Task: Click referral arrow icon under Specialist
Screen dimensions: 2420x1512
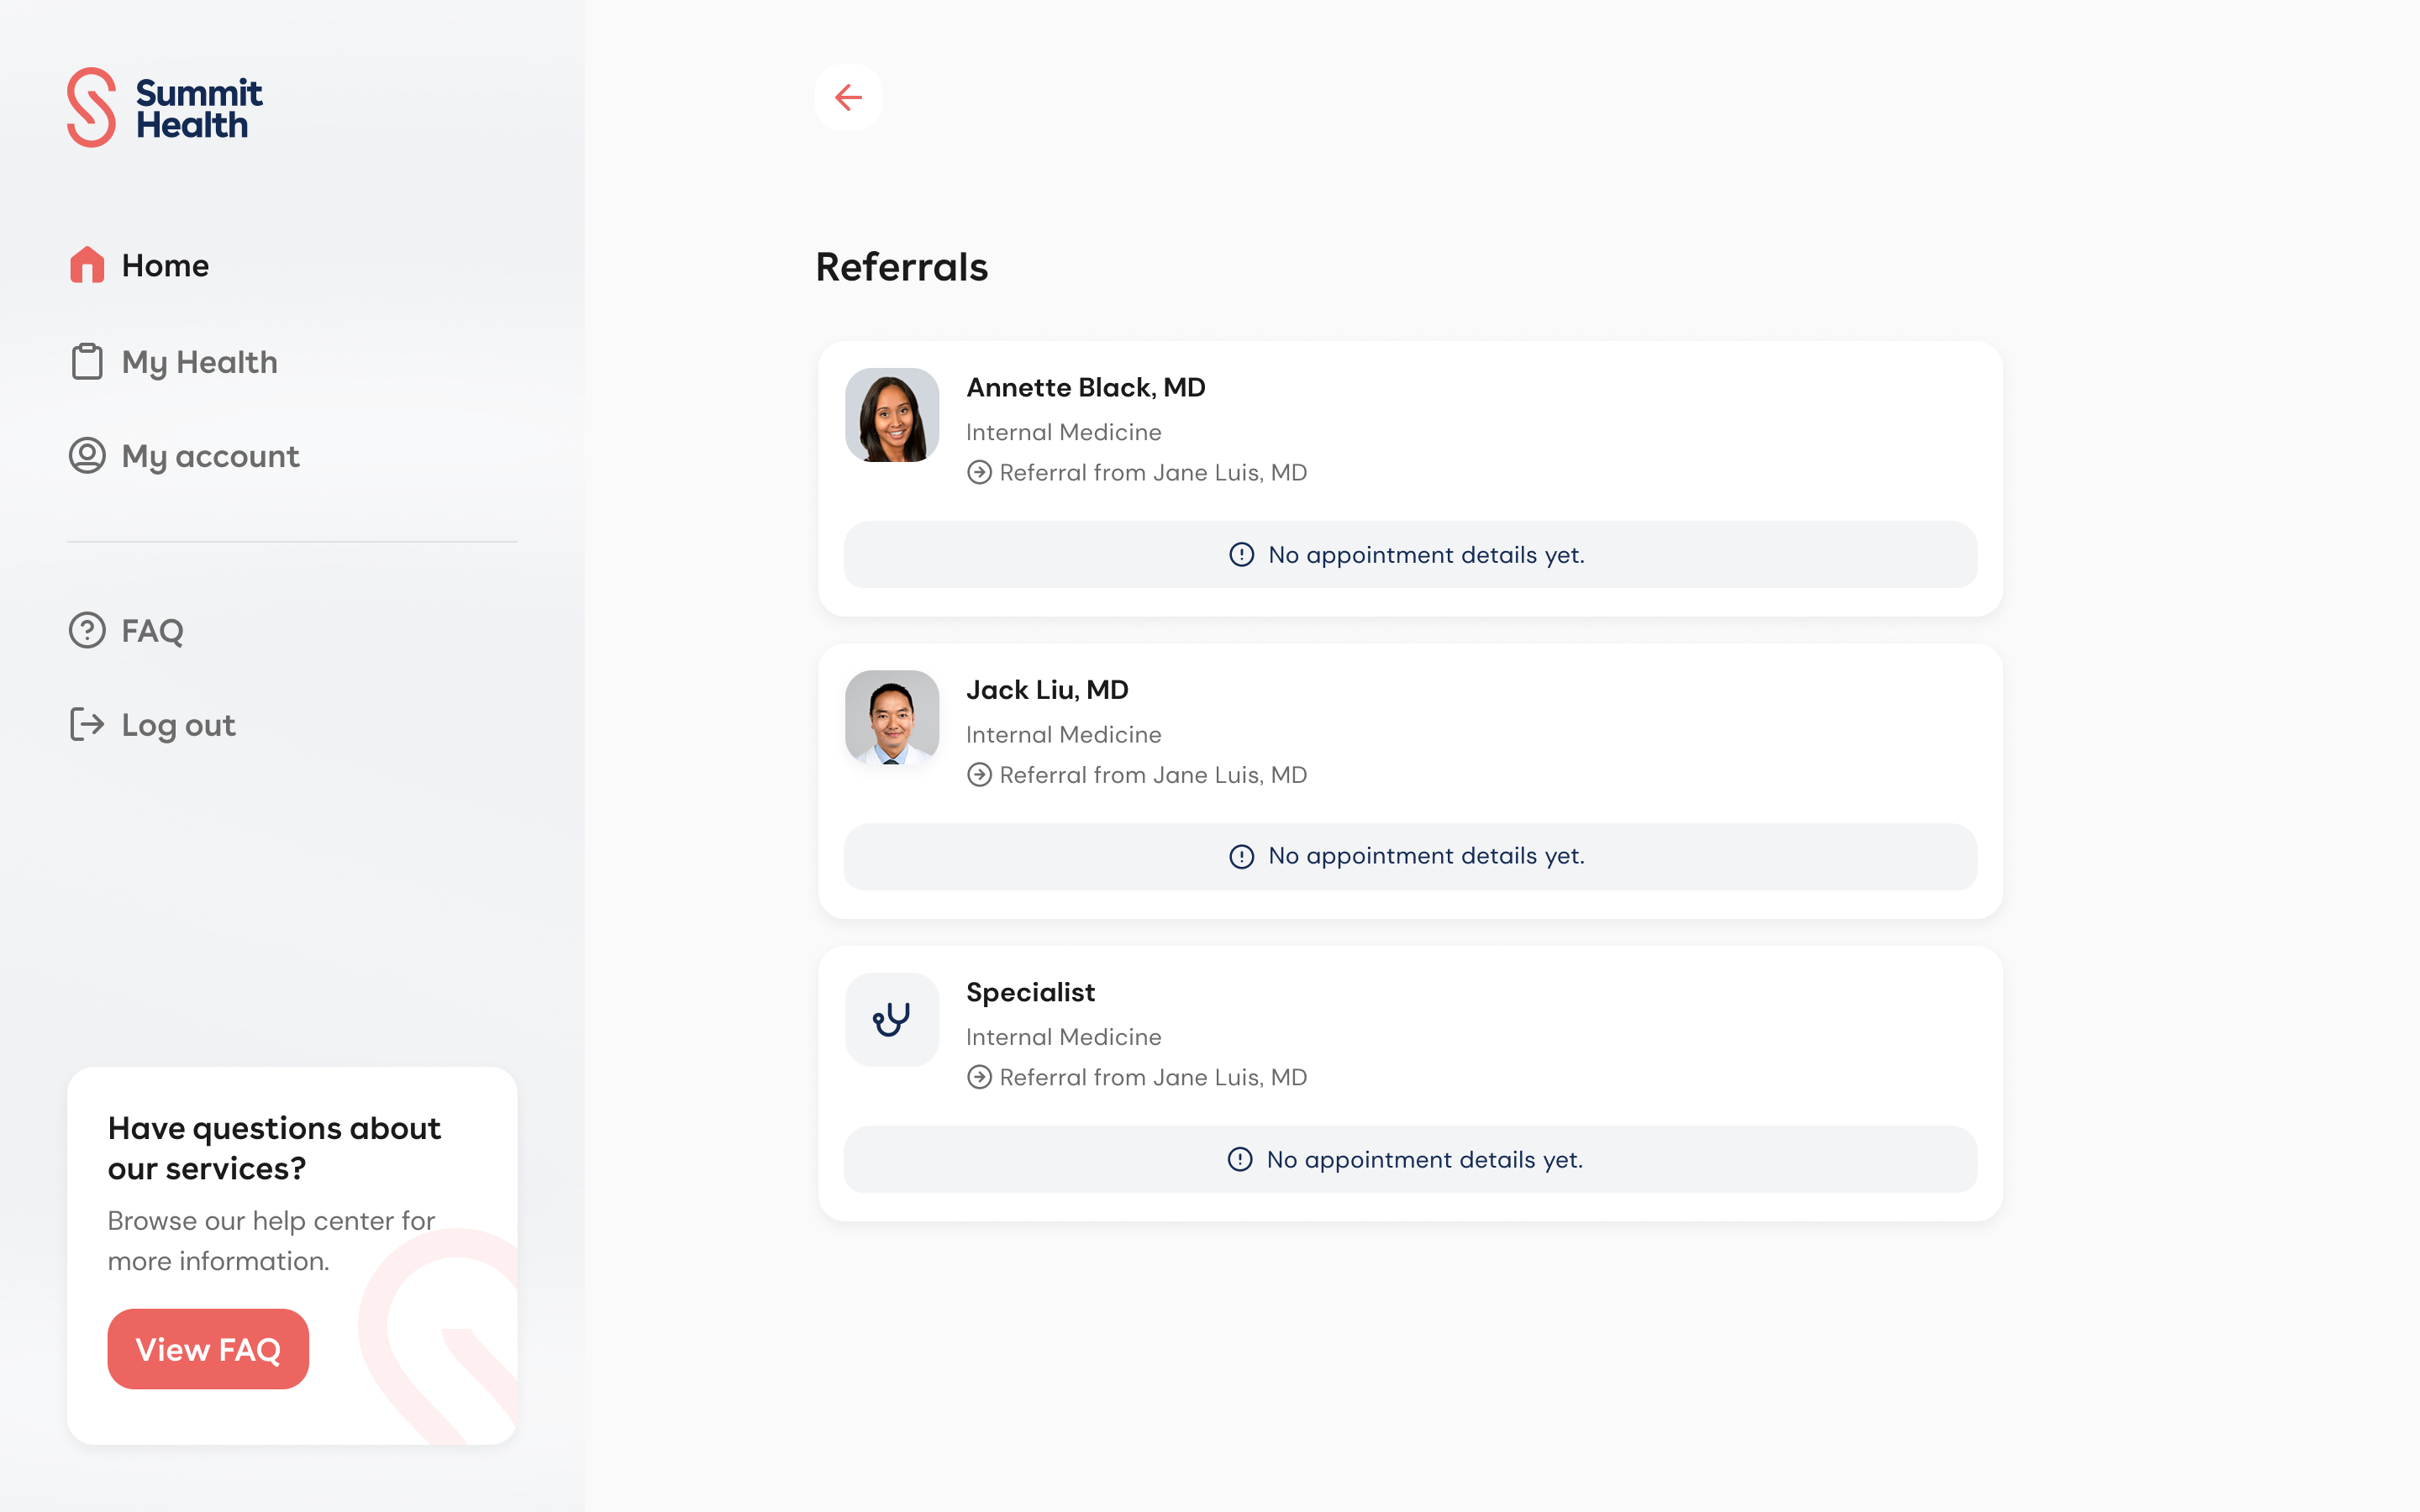Action: point(979,1078)
